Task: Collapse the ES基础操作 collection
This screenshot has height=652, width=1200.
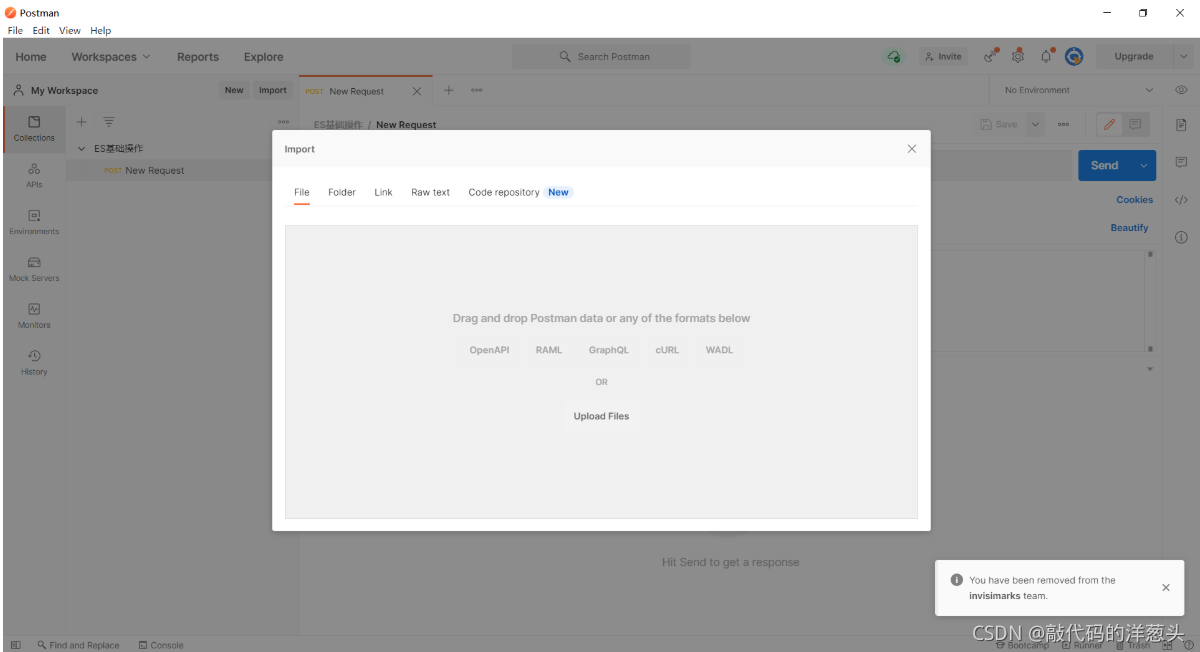Action: (82, 148)
